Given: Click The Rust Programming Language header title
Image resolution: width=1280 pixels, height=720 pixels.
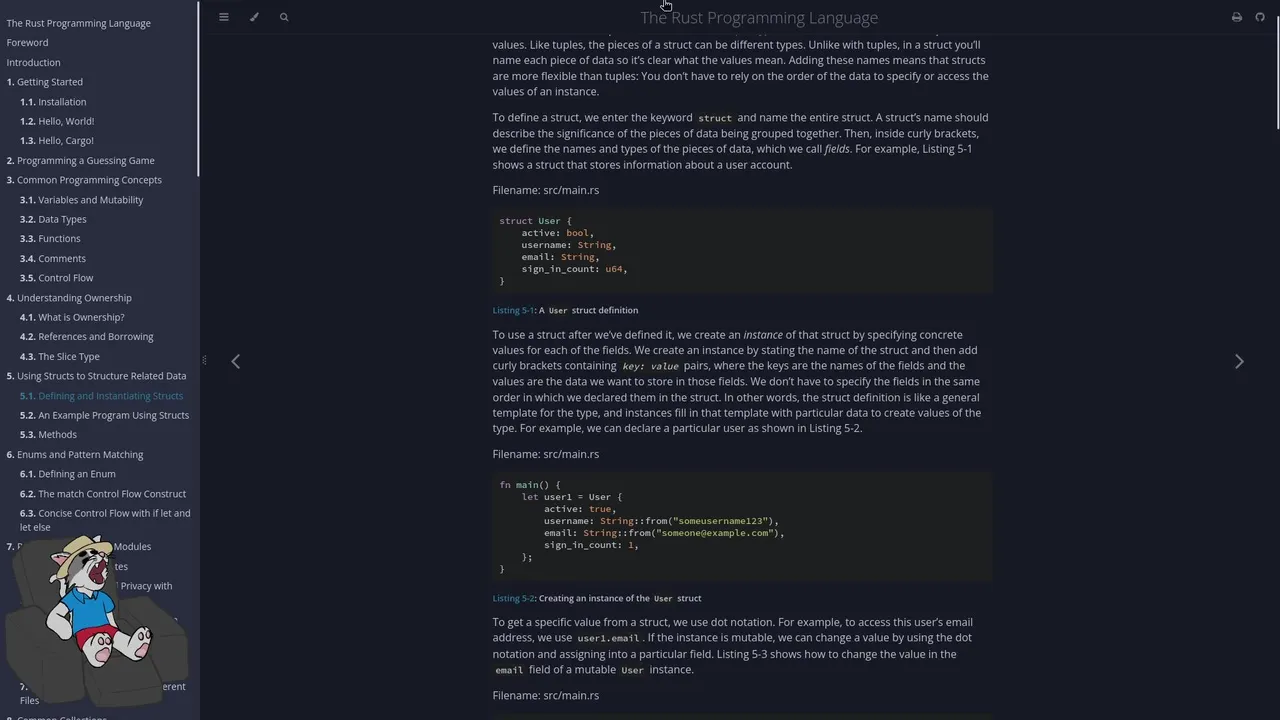Looking at the screenshot, I should pyautogui.click(x=759, y=17).
